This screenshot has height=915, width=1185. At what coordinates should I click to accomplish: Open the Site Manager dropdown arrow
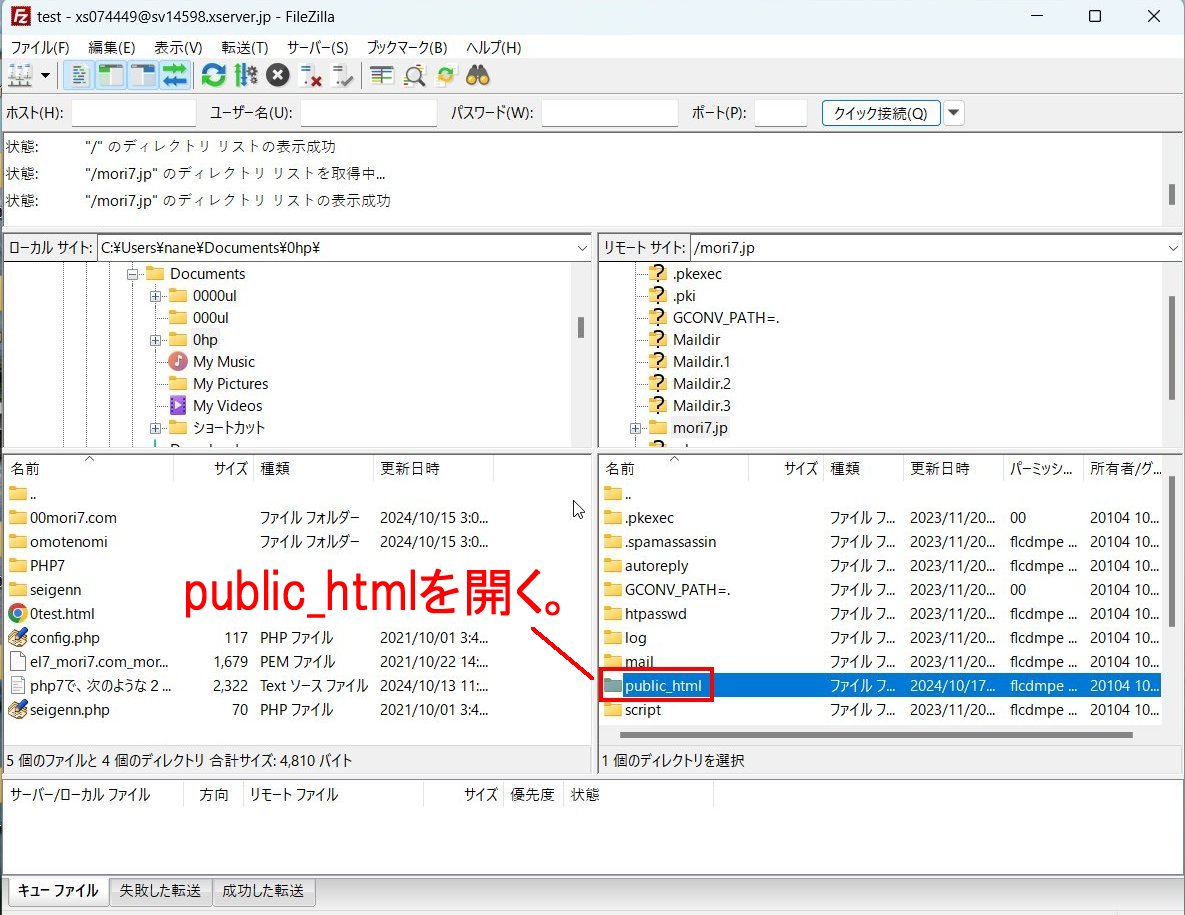pos(45,76)
